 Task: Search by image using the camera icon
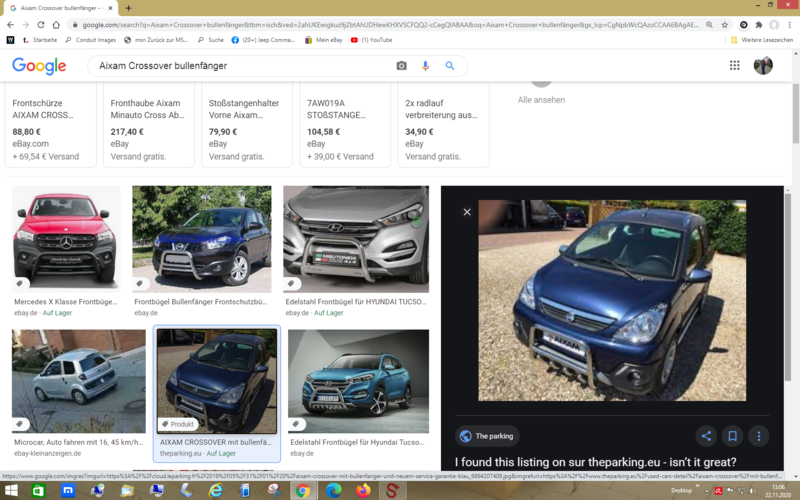click(402, 66)
